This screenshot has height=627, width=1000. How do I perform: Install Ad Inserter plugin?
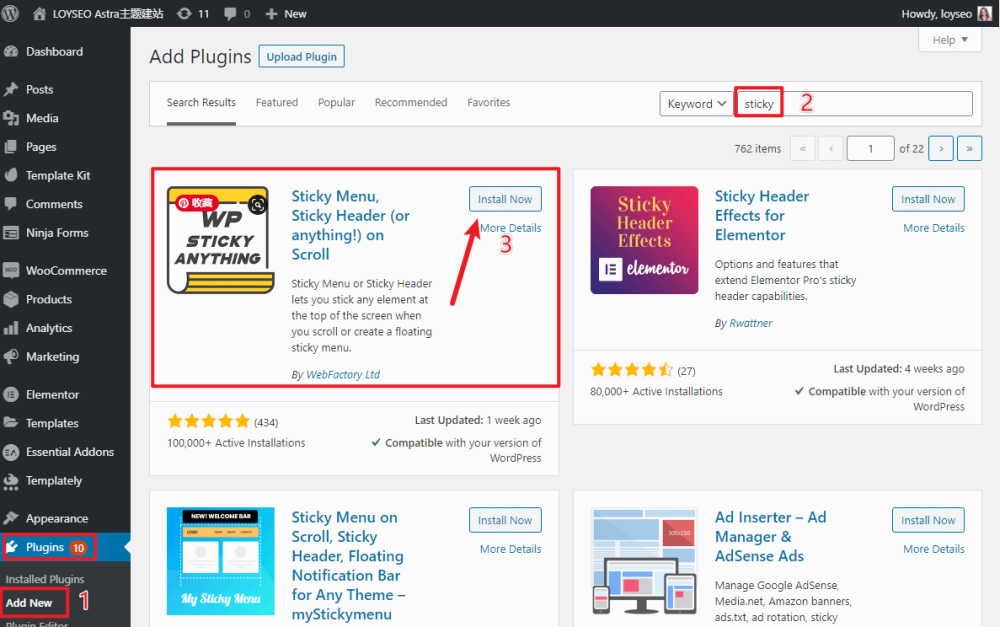[928, 520]
